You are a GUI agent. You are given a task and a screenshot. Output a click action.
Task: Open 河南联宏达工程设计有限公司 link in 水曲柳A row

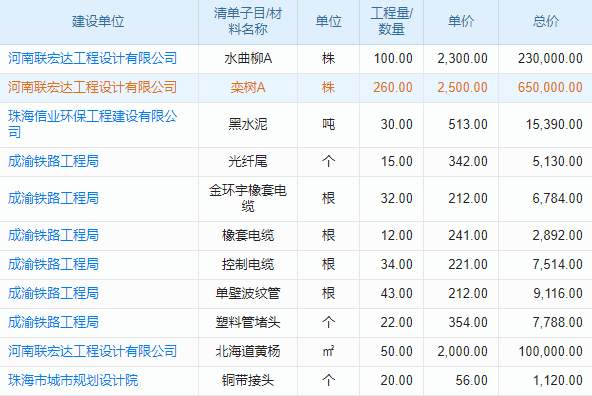92,59
